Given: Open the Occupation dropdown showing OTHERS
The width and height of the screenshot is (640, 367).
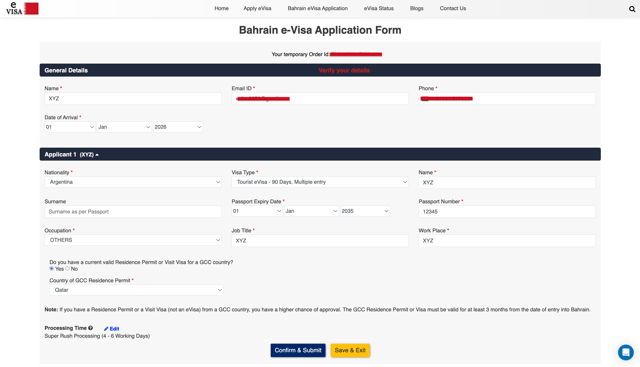Looking at the screenshot, I should (x=133, y=240).
